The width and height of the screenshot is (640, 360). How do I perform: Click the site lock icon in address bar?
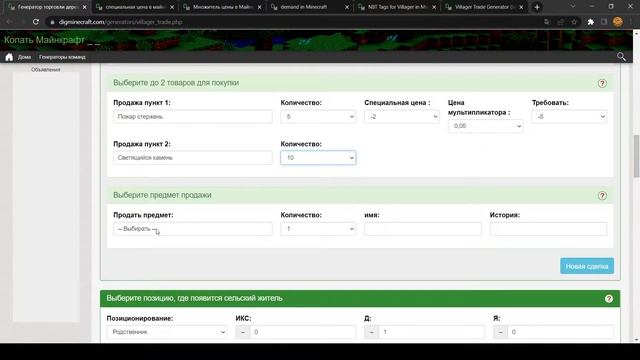(52, 22)
